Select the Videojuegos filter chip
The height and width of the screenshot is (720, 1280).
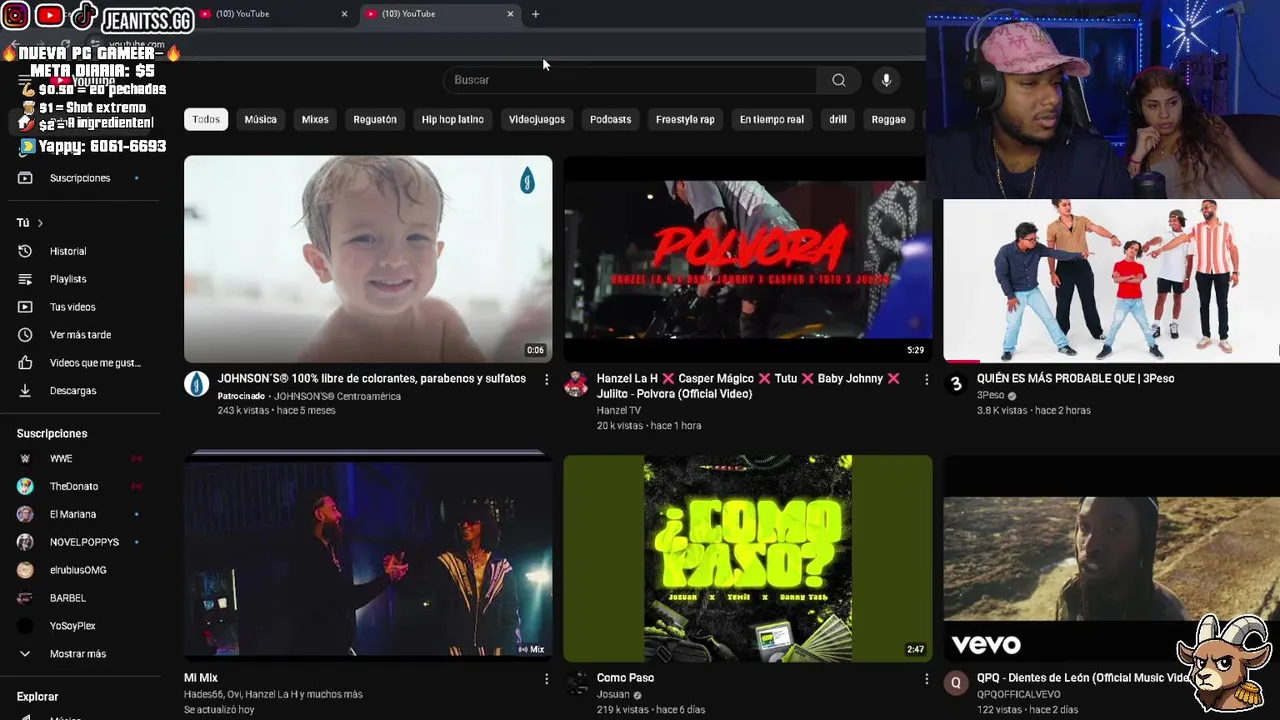[x=537, y=119]
